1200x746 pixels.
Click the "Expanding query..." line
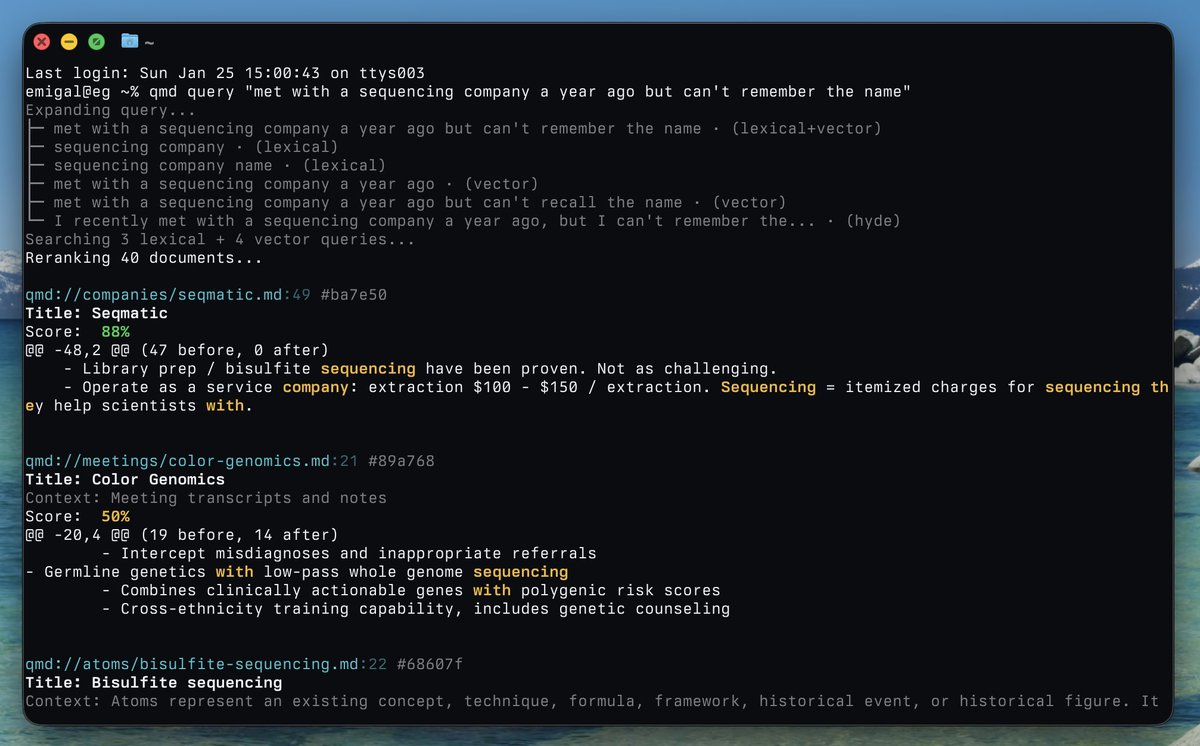111,110
